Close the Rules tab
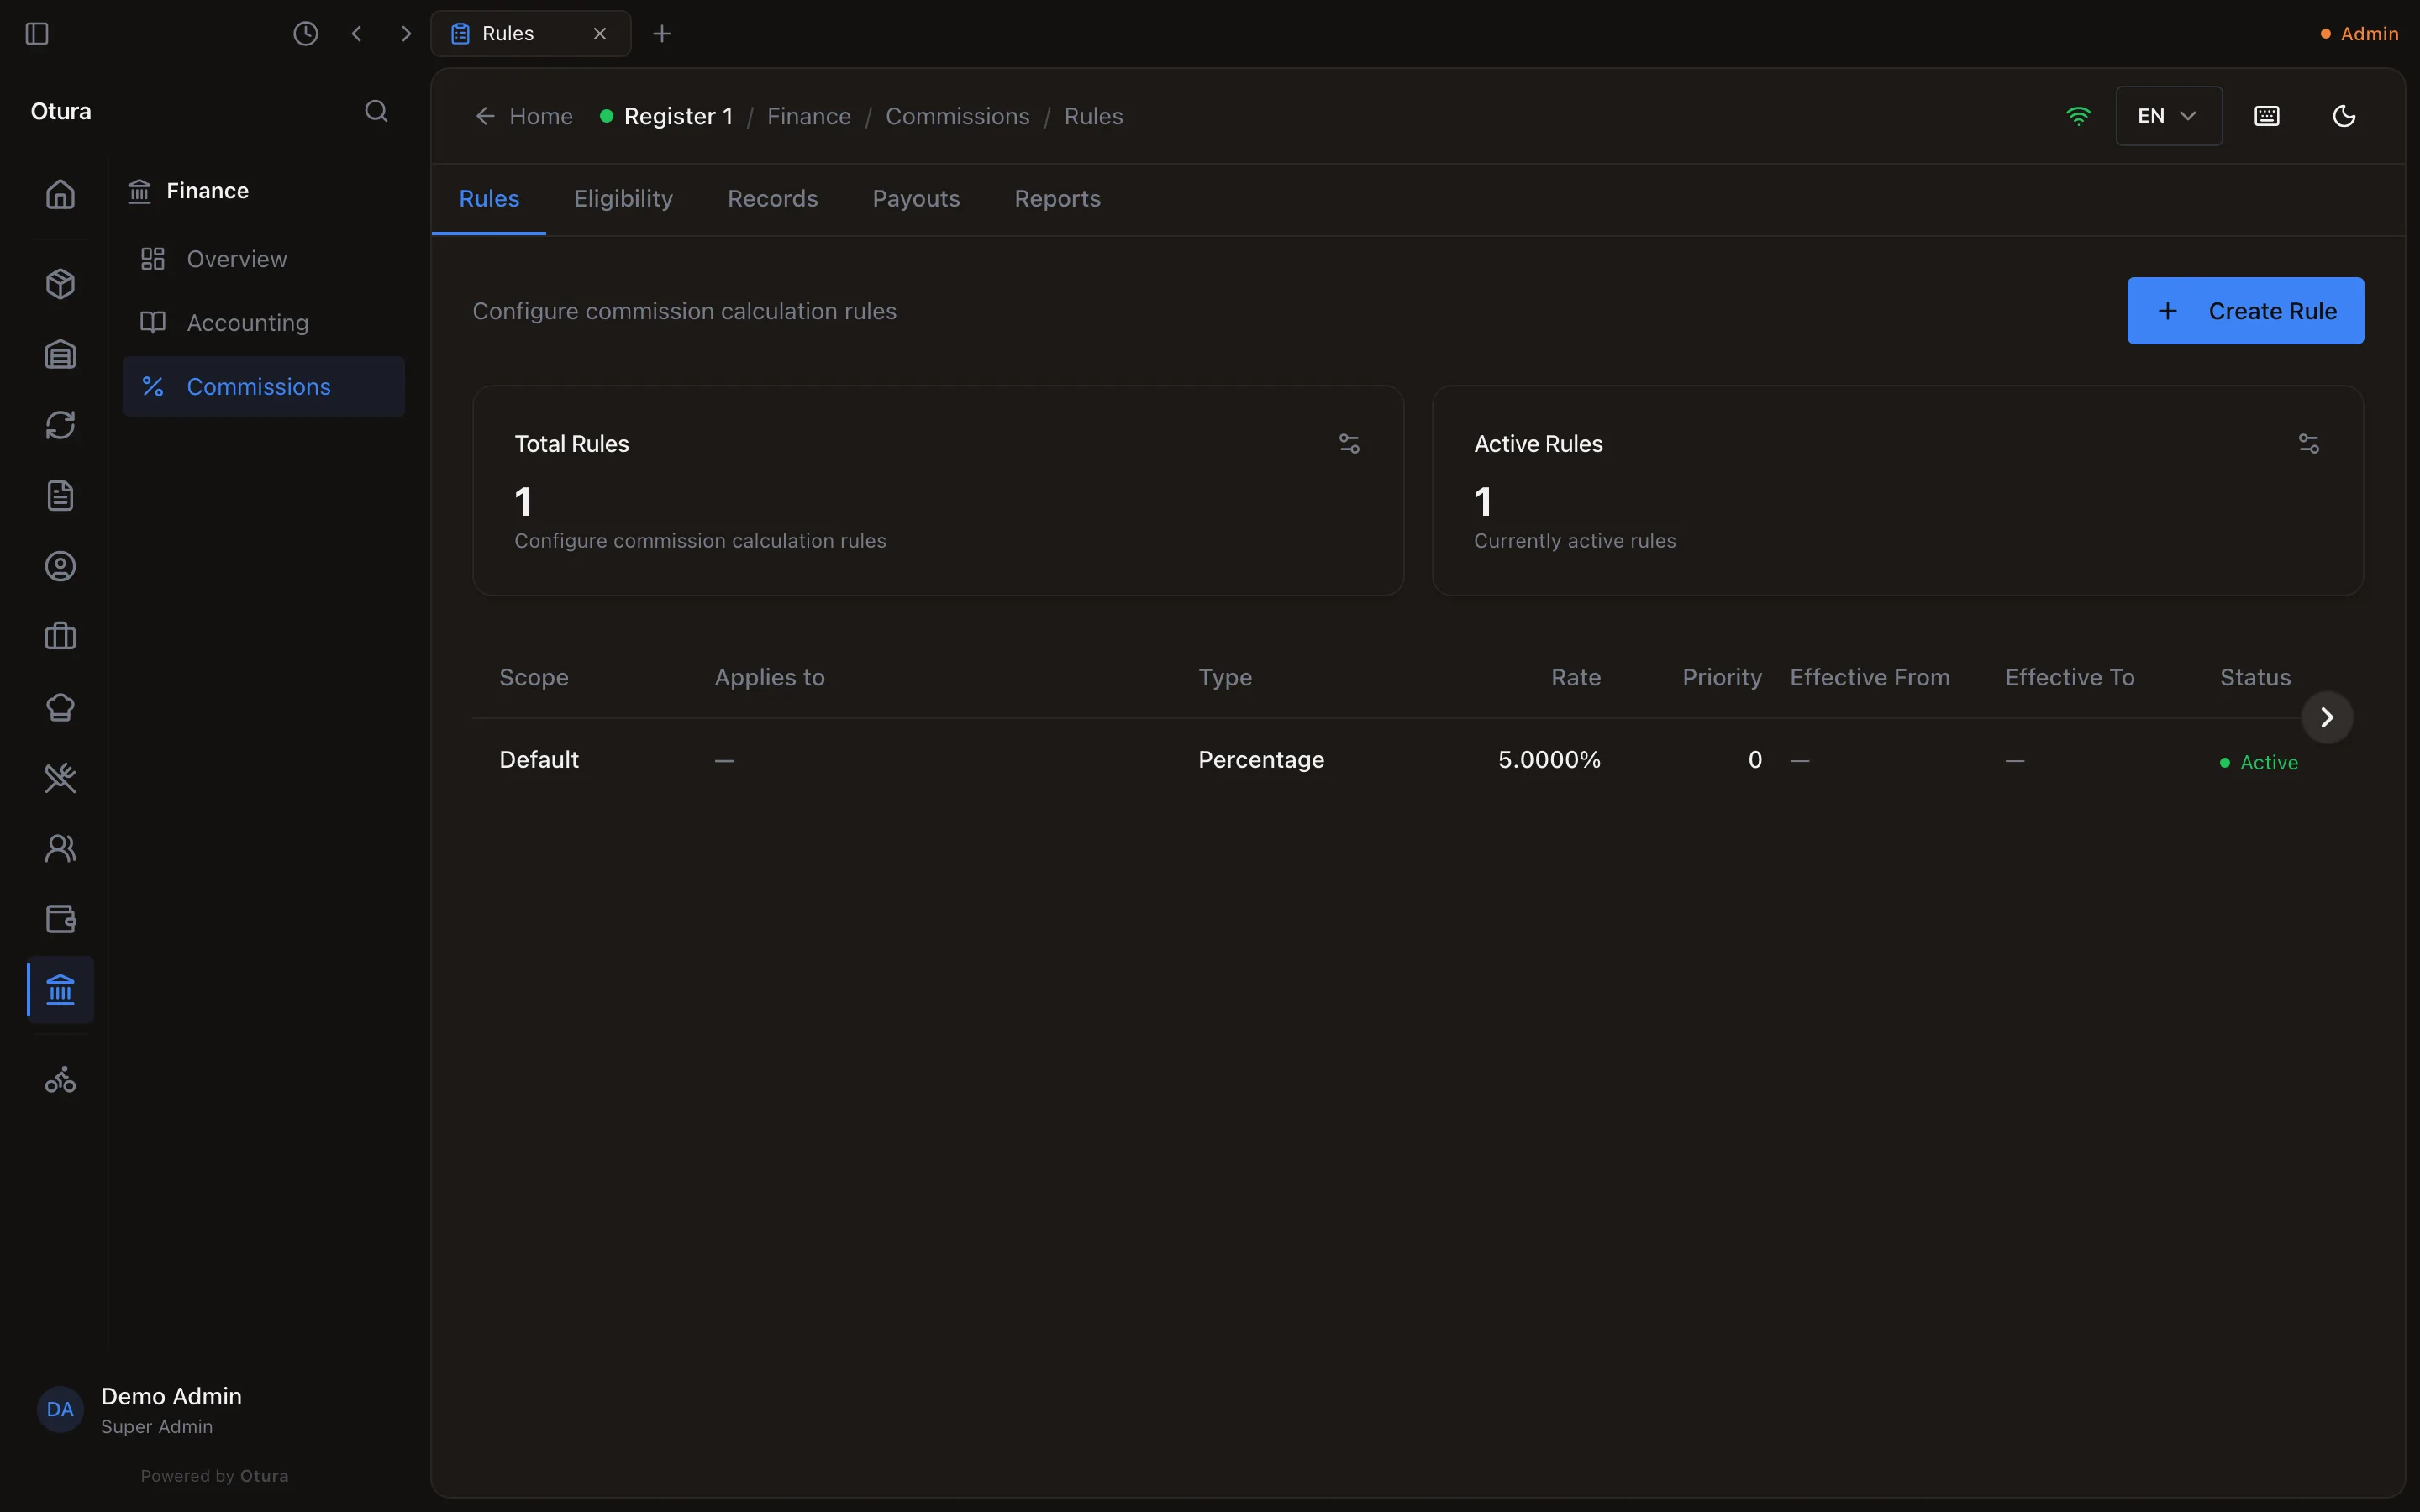Screen dimensions: 2420x1512 click(x=600, y=33)
